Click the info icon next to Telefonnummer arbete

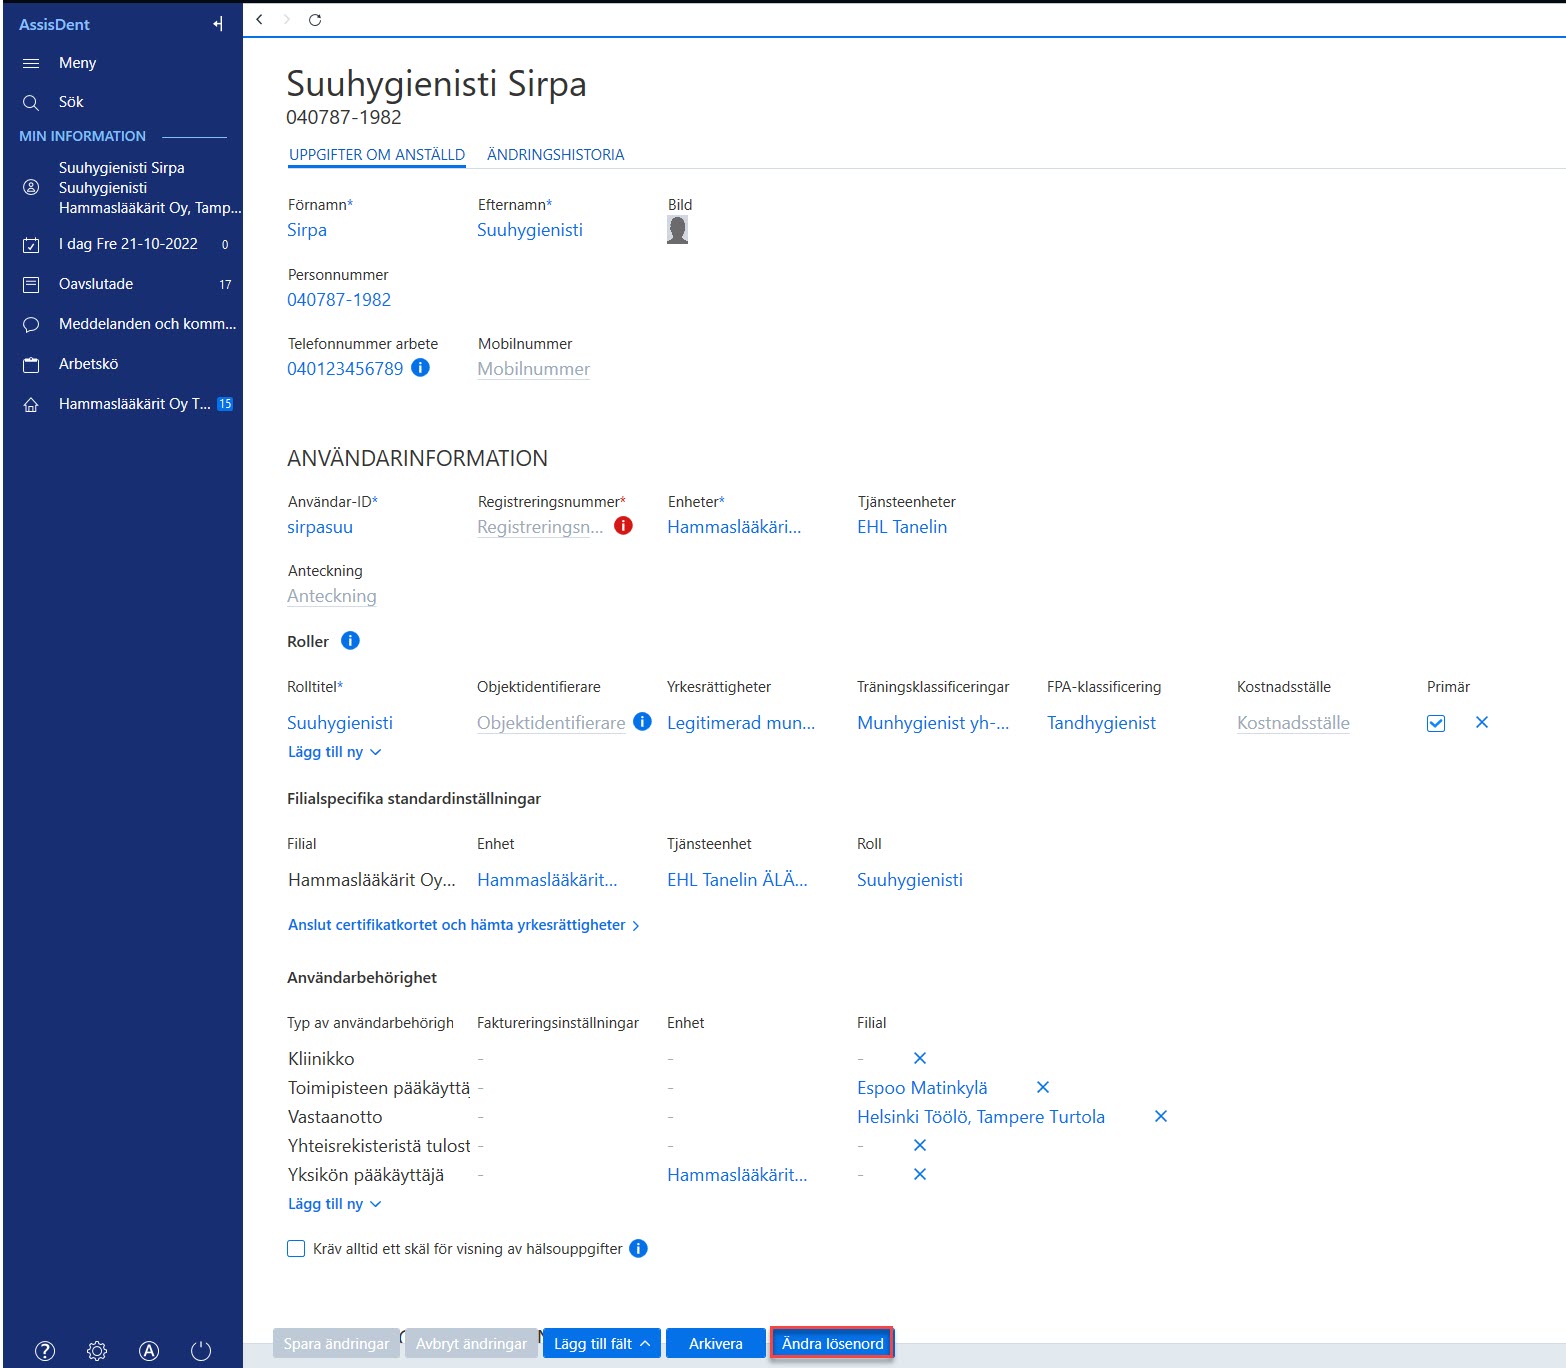421,367
